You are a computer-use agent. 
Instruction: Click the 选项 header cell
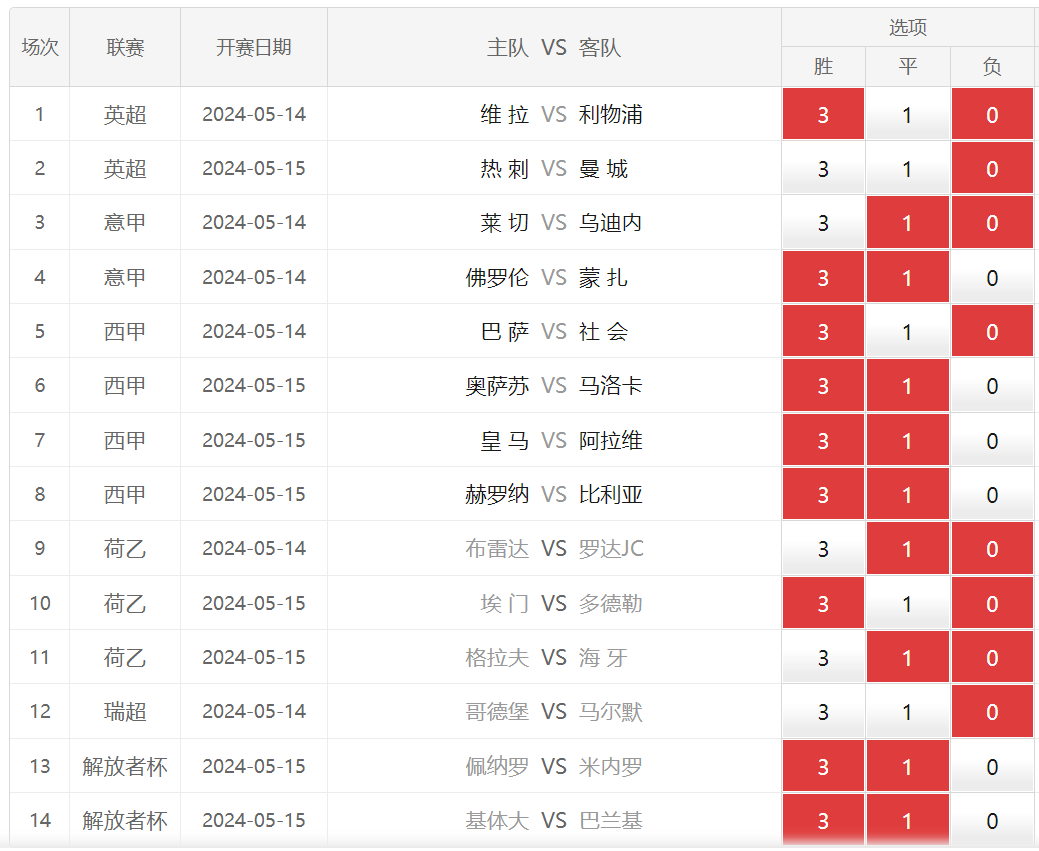tap(908, 27)
